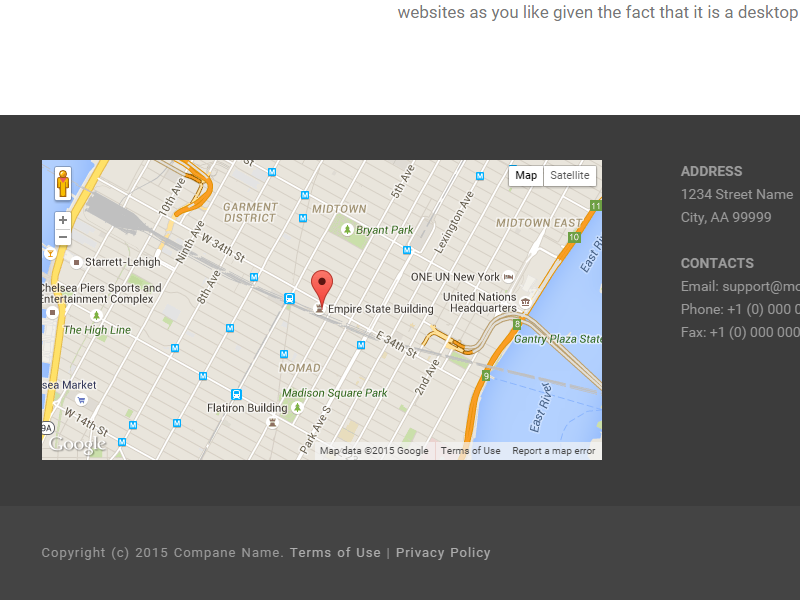Open the map's Terms of Use link

pos(470,451)
